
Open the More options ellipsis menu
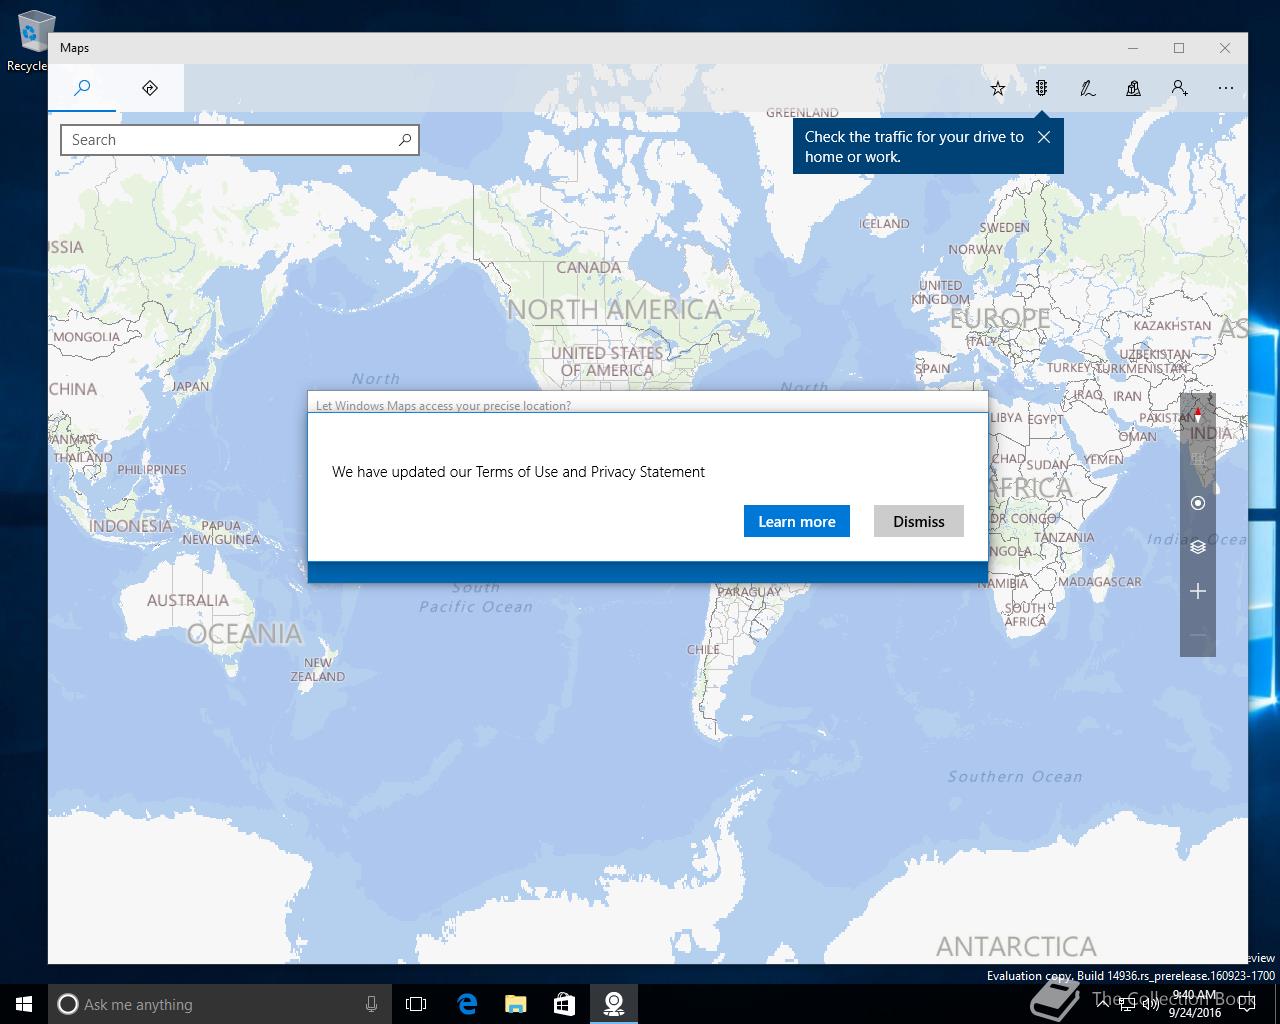(x=1225, y=88)
